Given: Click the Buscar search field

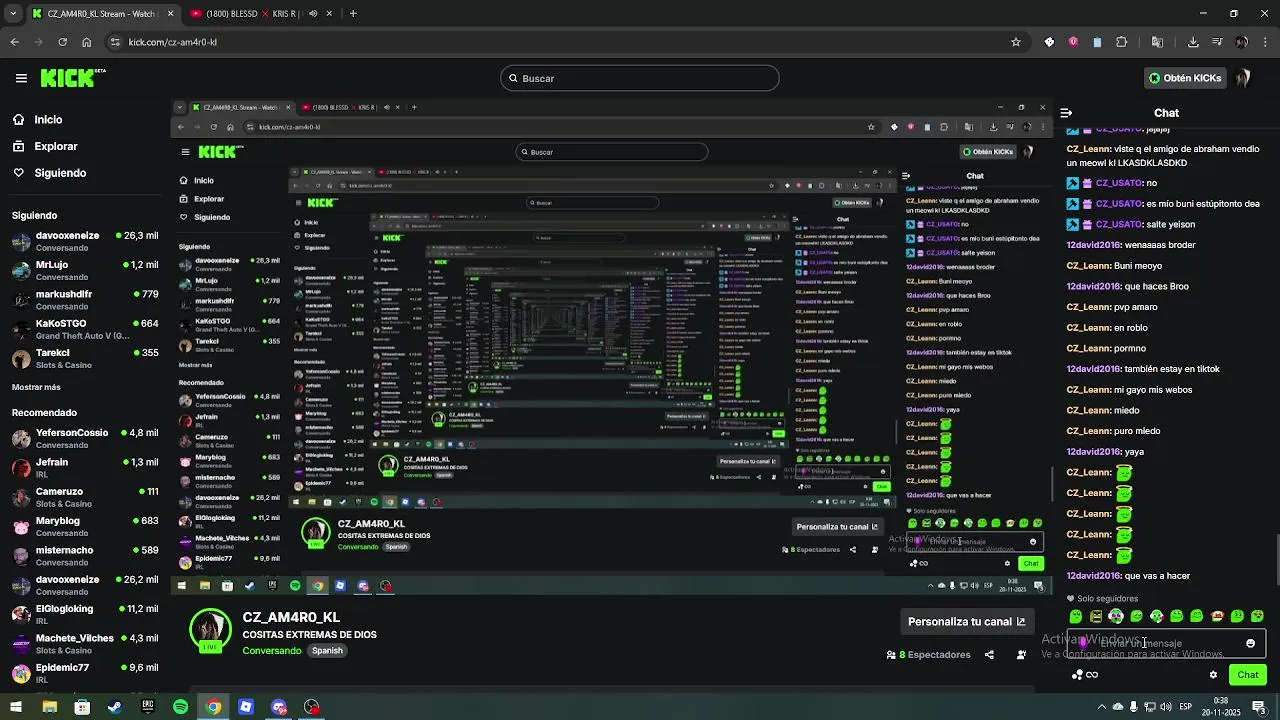Looking at the screenshot, I should click(x=640, y=78).
